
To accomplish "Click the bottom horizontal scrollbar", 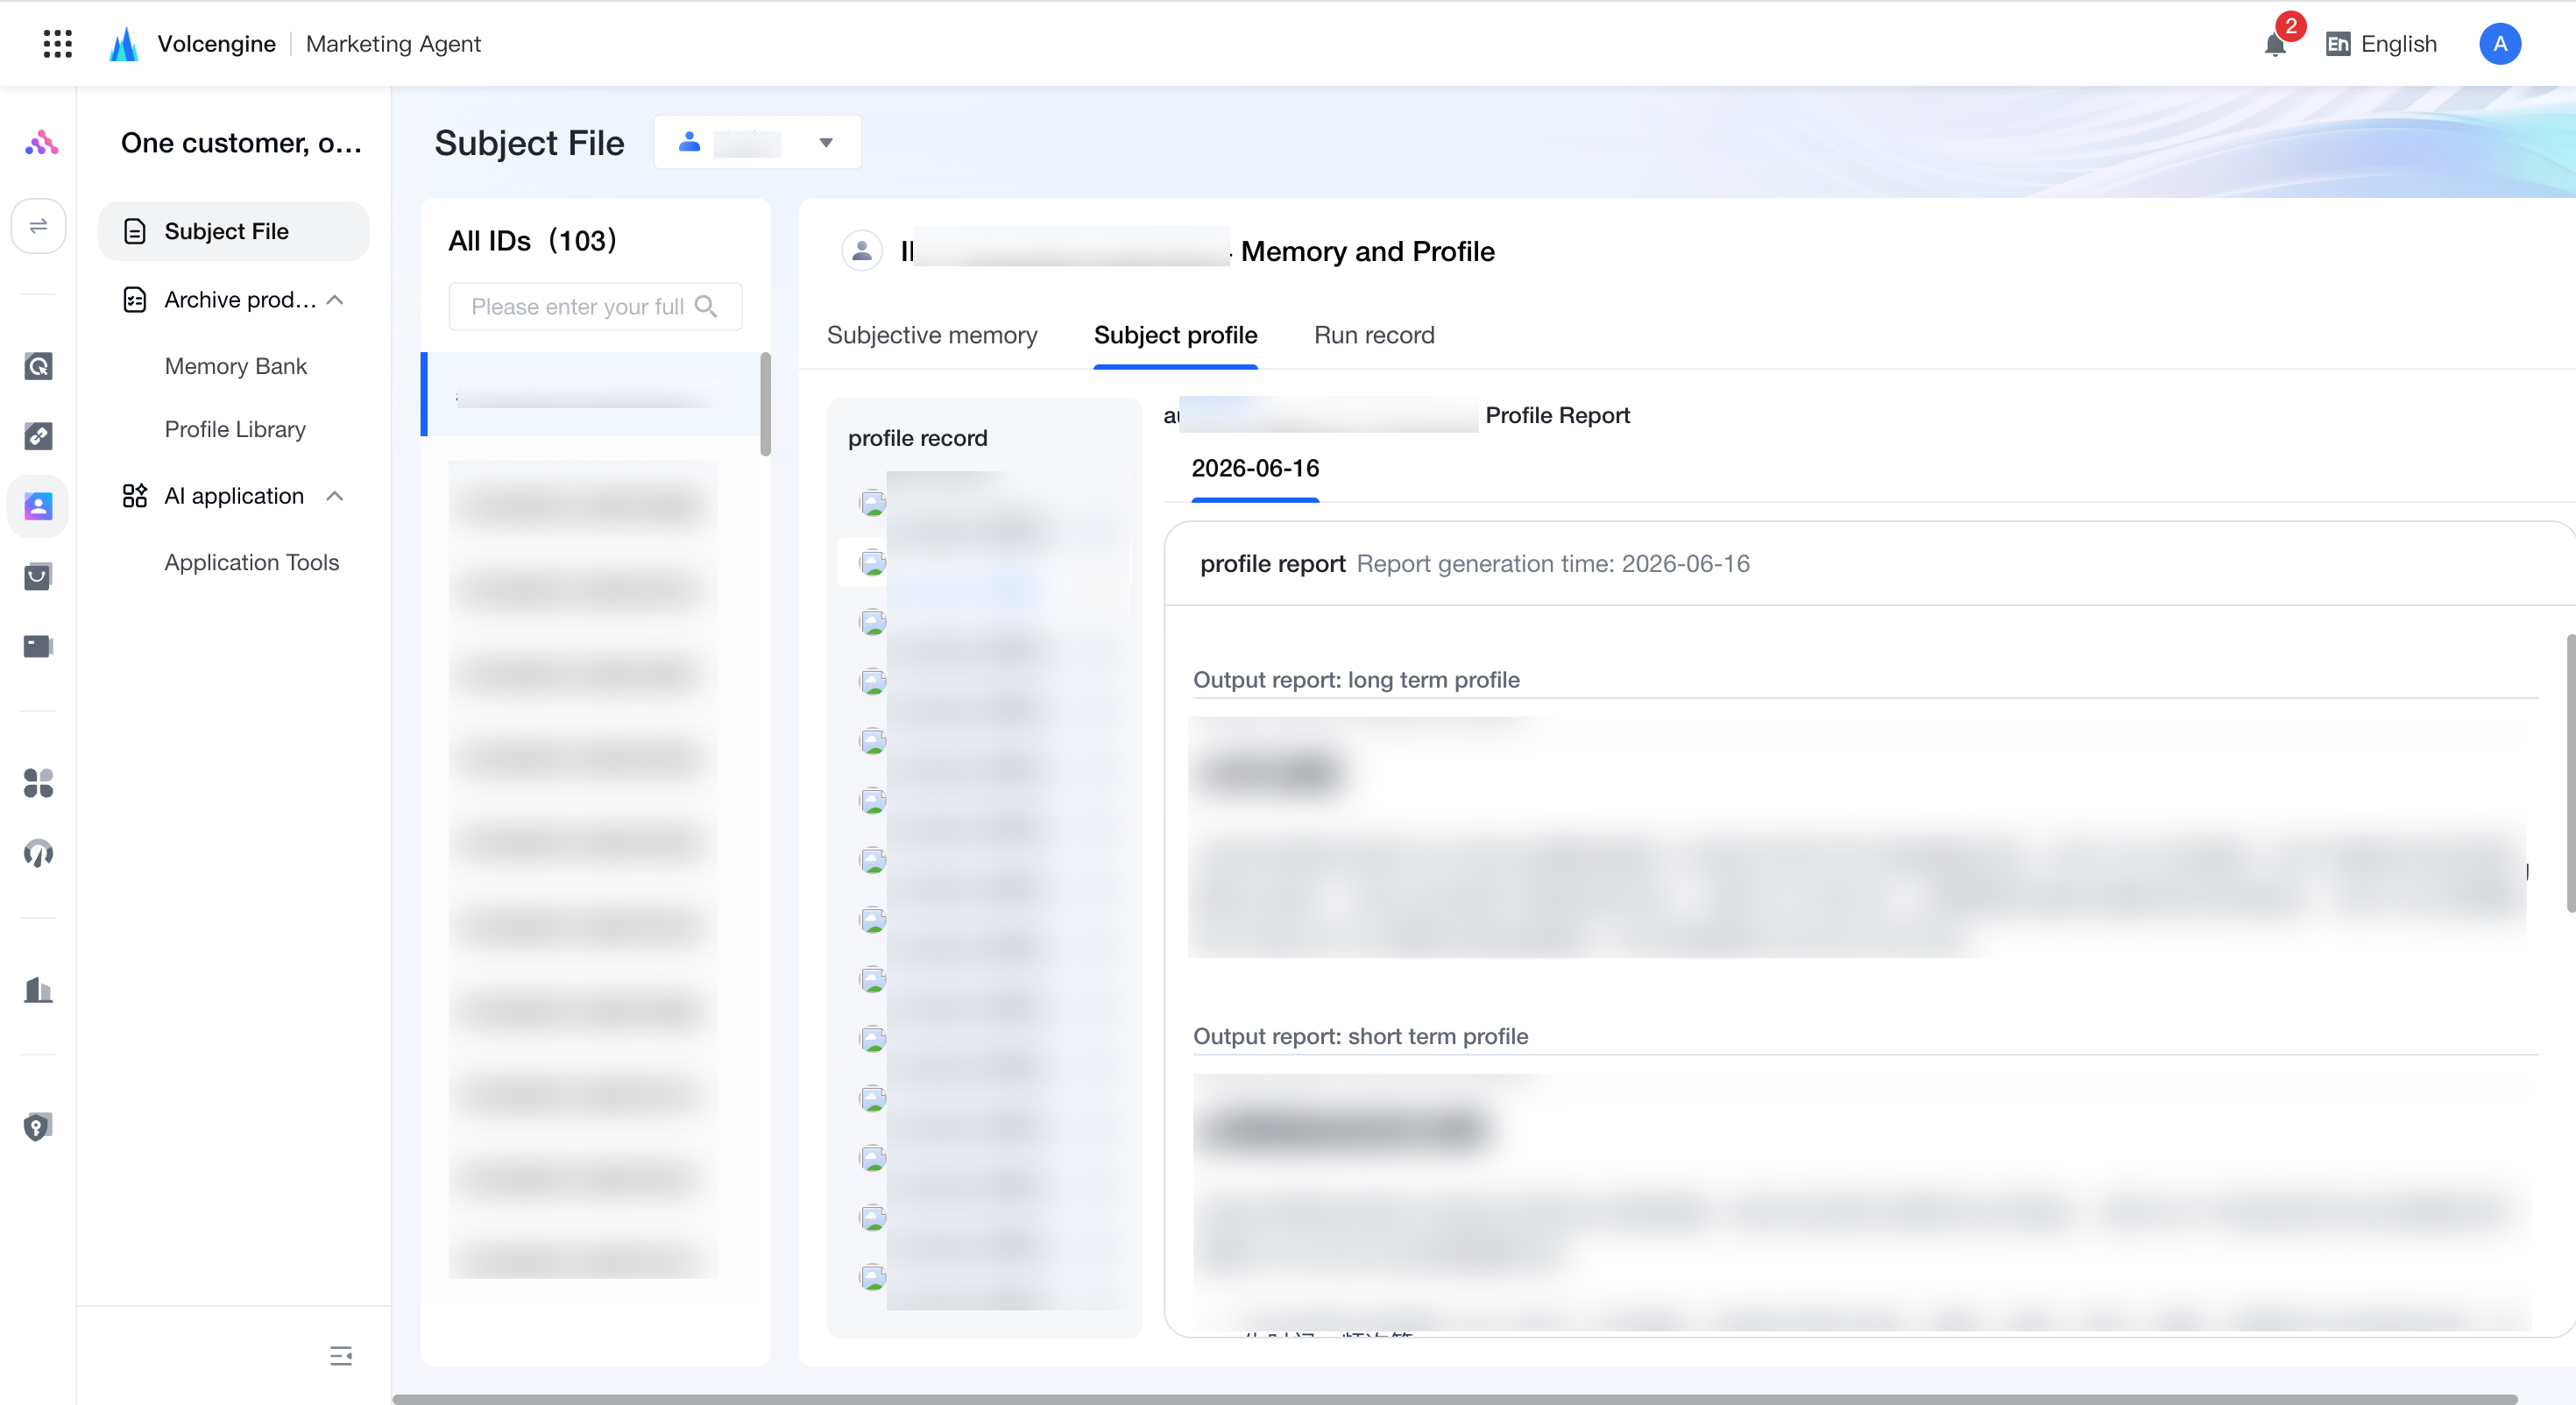I will [1454, 1399].
